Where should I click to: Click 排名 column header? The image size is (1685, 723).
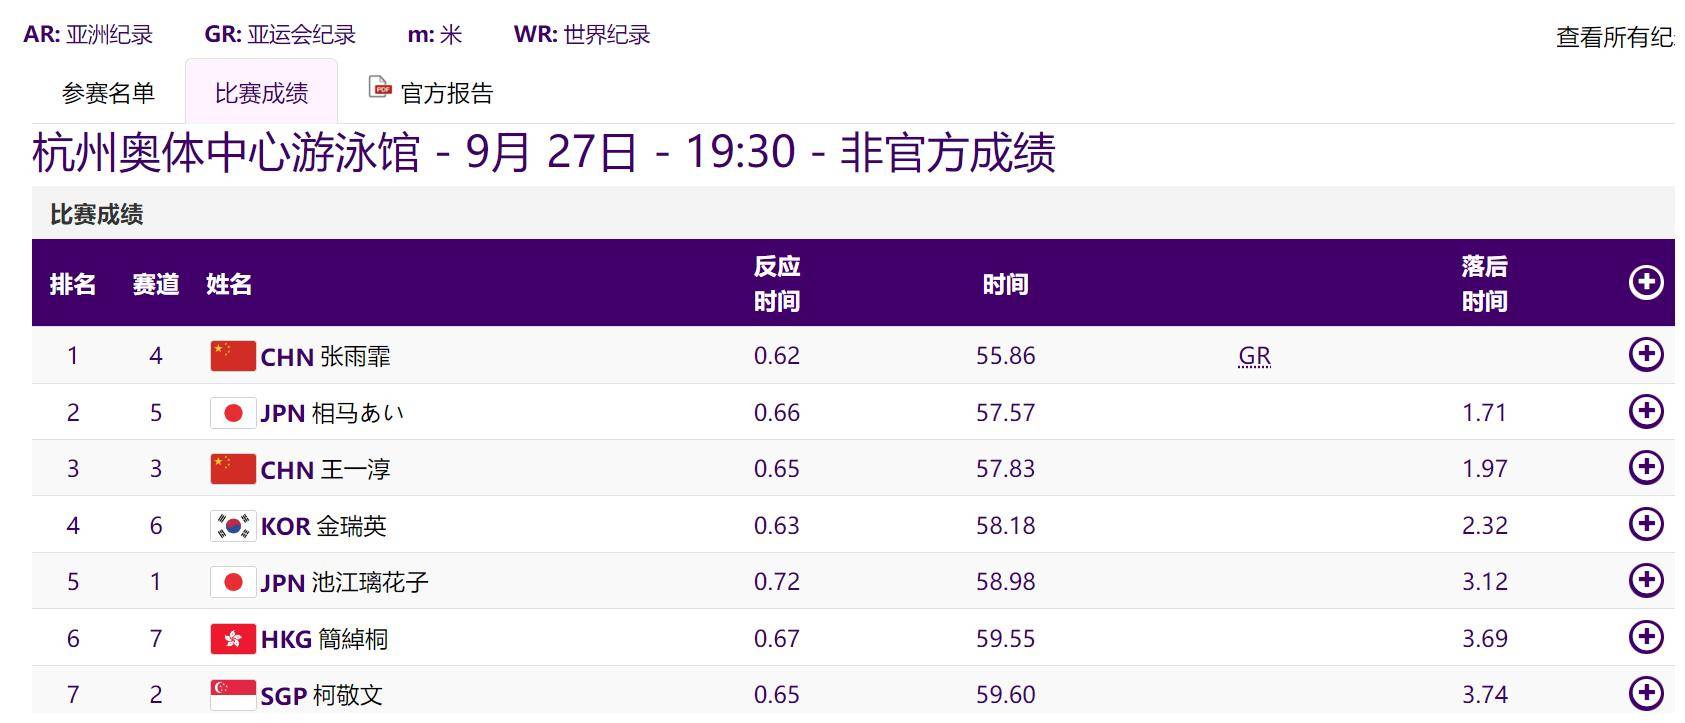73,284
